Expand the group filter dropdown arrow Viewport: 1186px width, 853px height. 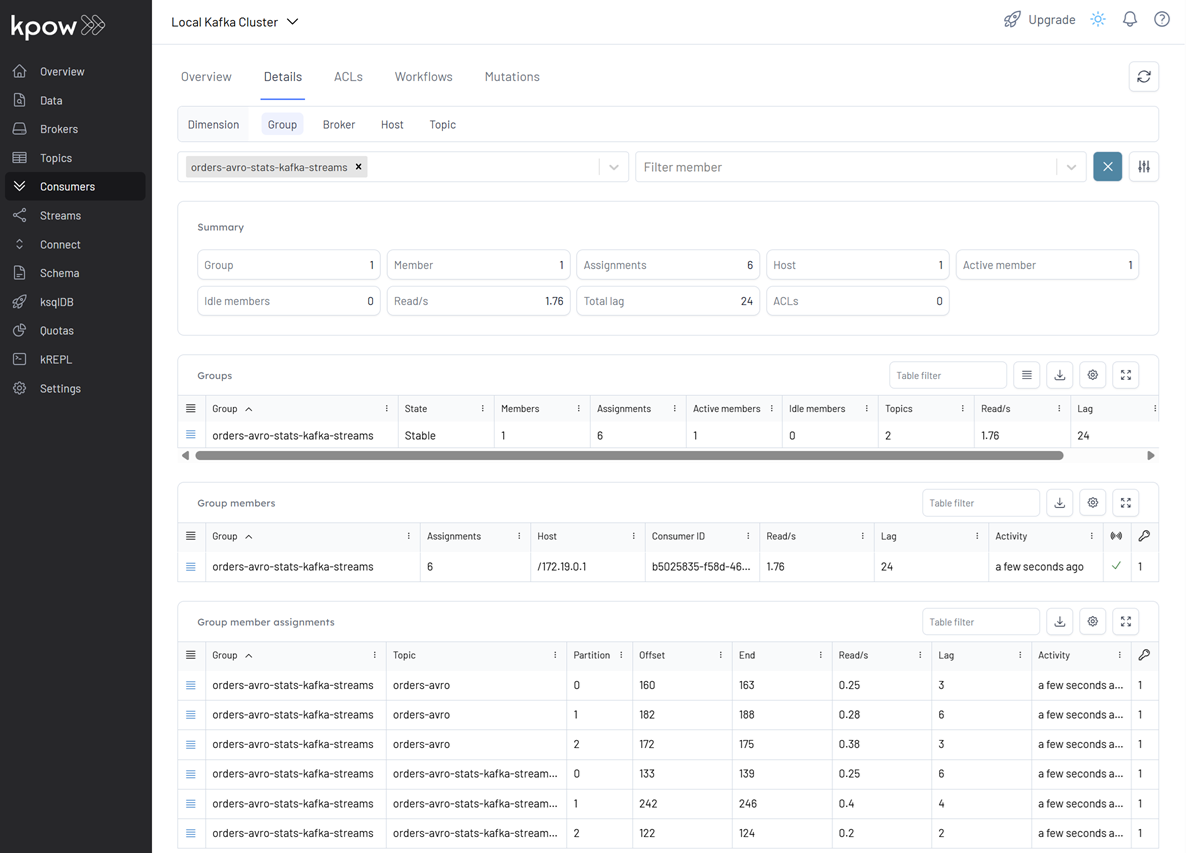pyautogui.click(x=613, y=167)
